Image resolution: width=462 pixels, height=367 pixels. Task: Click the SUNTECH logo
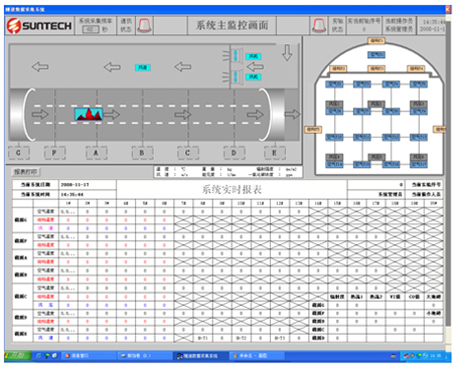pos(39,26)
